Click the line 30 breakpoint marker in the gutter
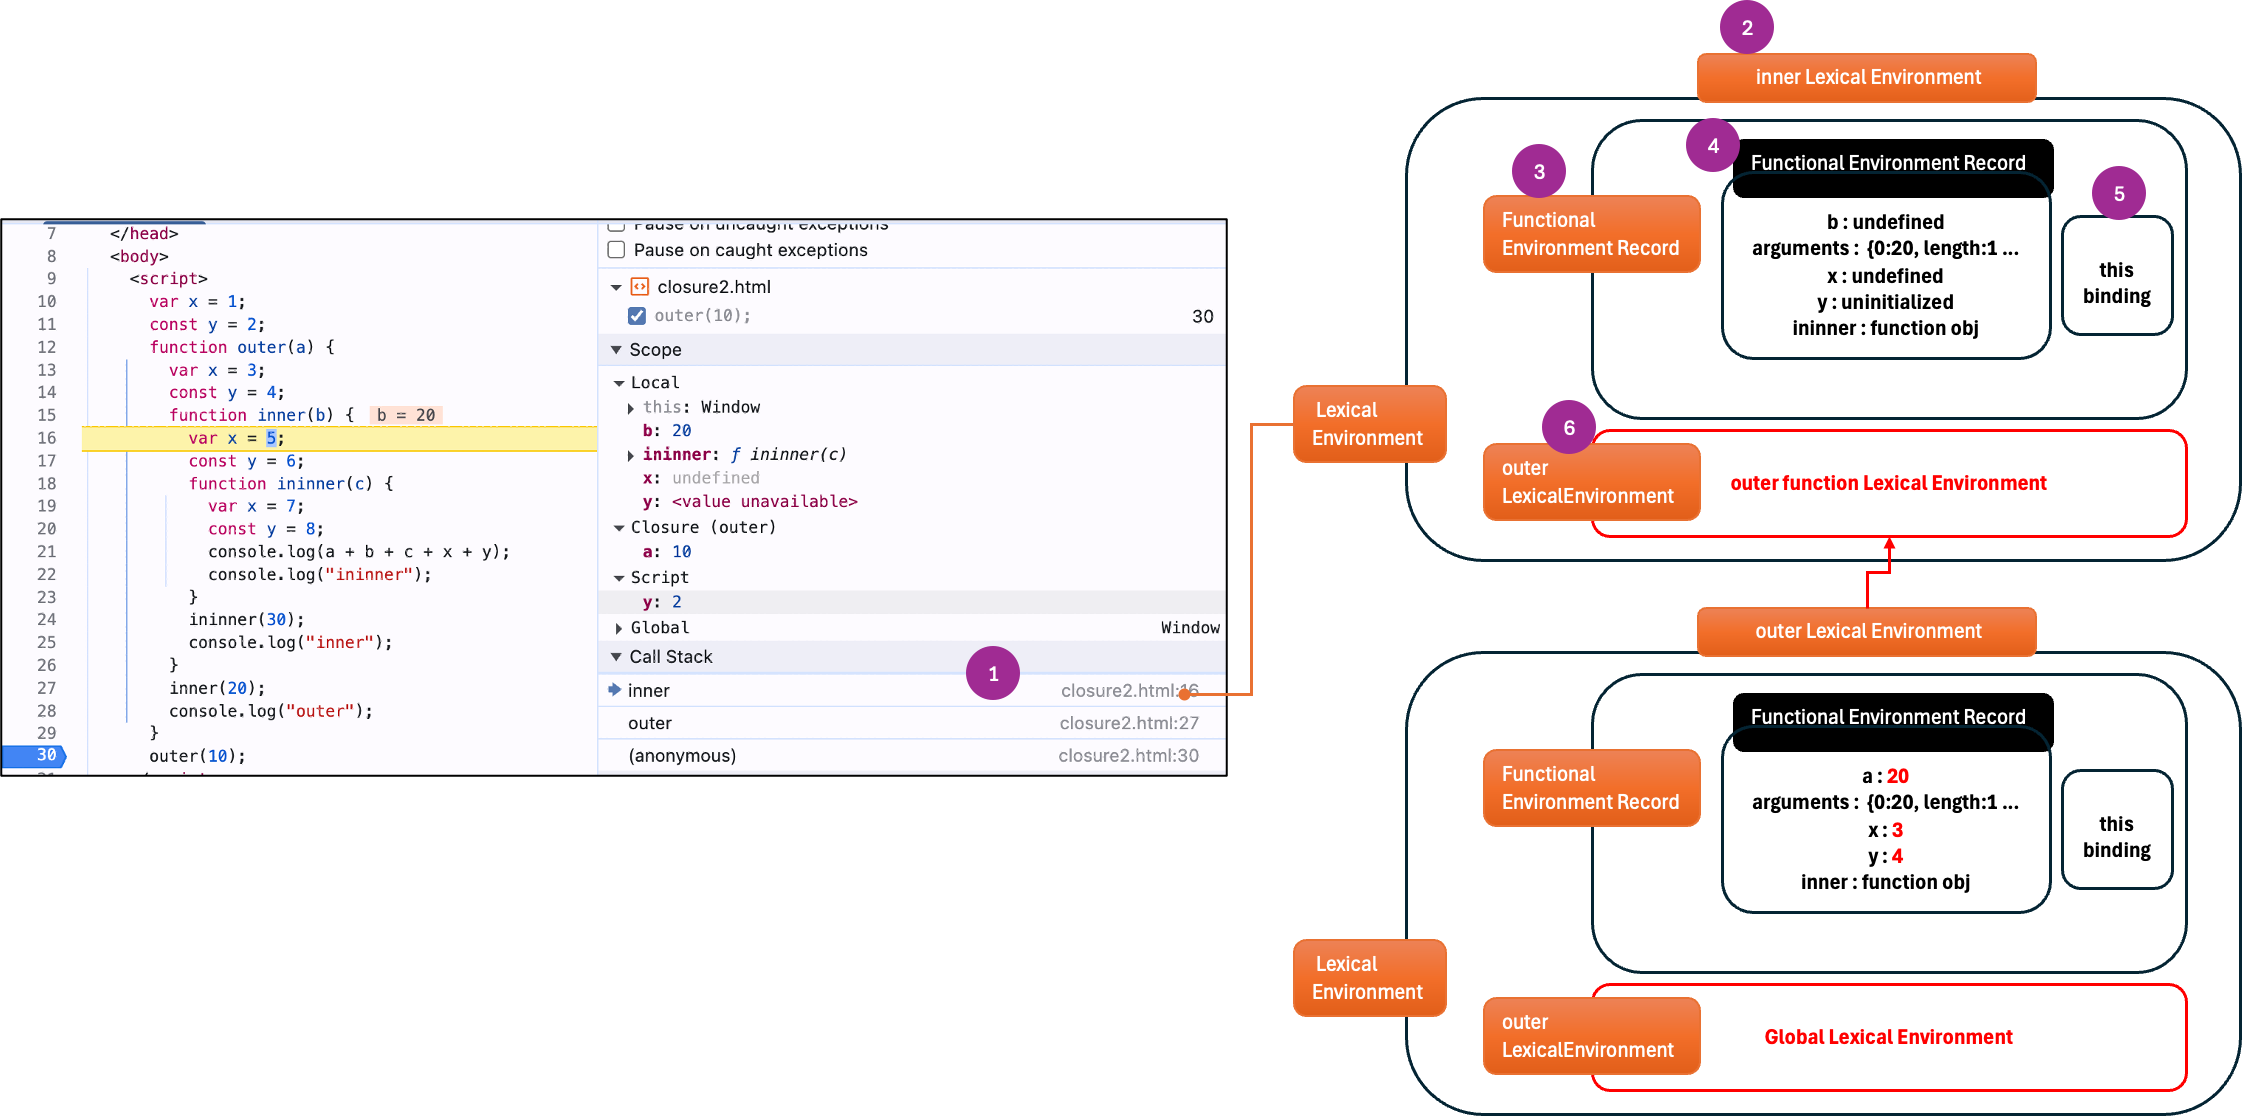The width and height of the screenshot is (2242, 1116). (x=35, y=756)
